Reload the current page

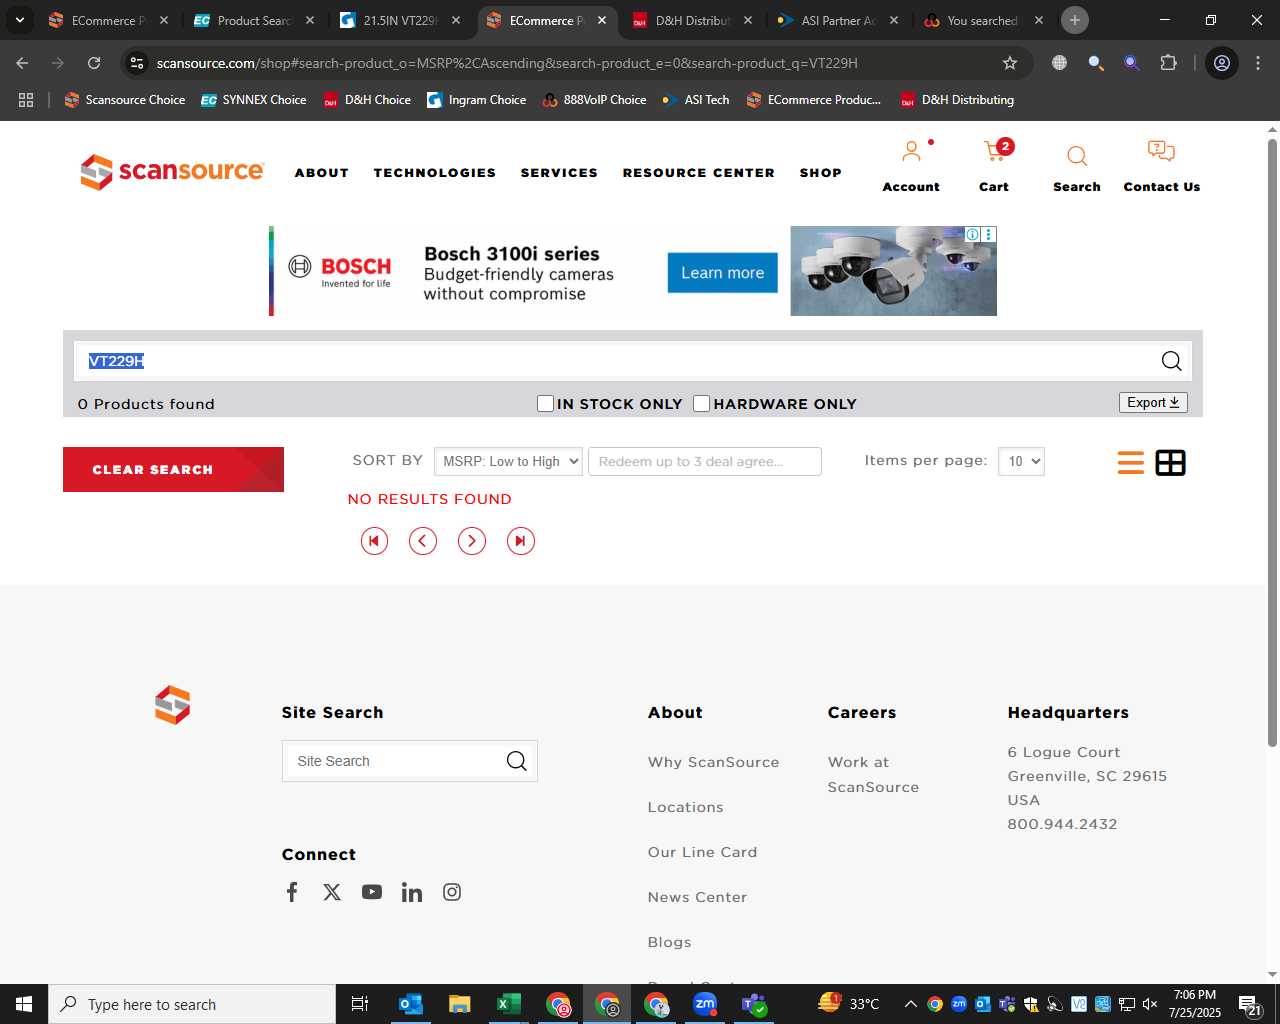pos(94,63)
